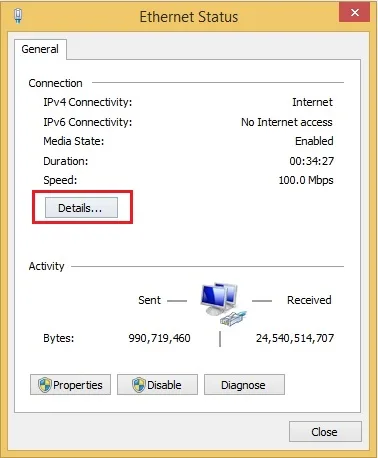Click the title bar X close button
This screenshot has height=458, width=378.
coord(355,13)
